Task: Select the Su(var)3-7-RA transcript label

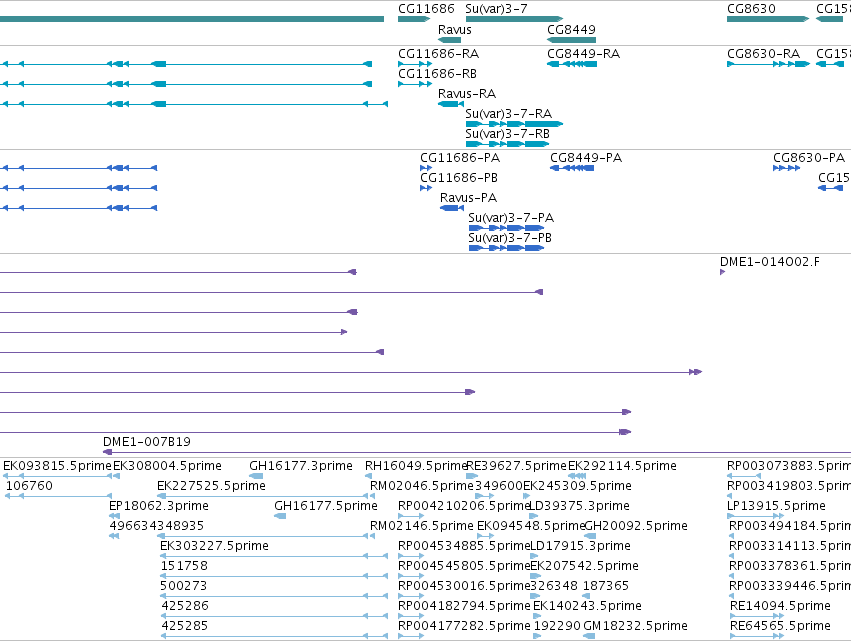Action: point(509,114)
